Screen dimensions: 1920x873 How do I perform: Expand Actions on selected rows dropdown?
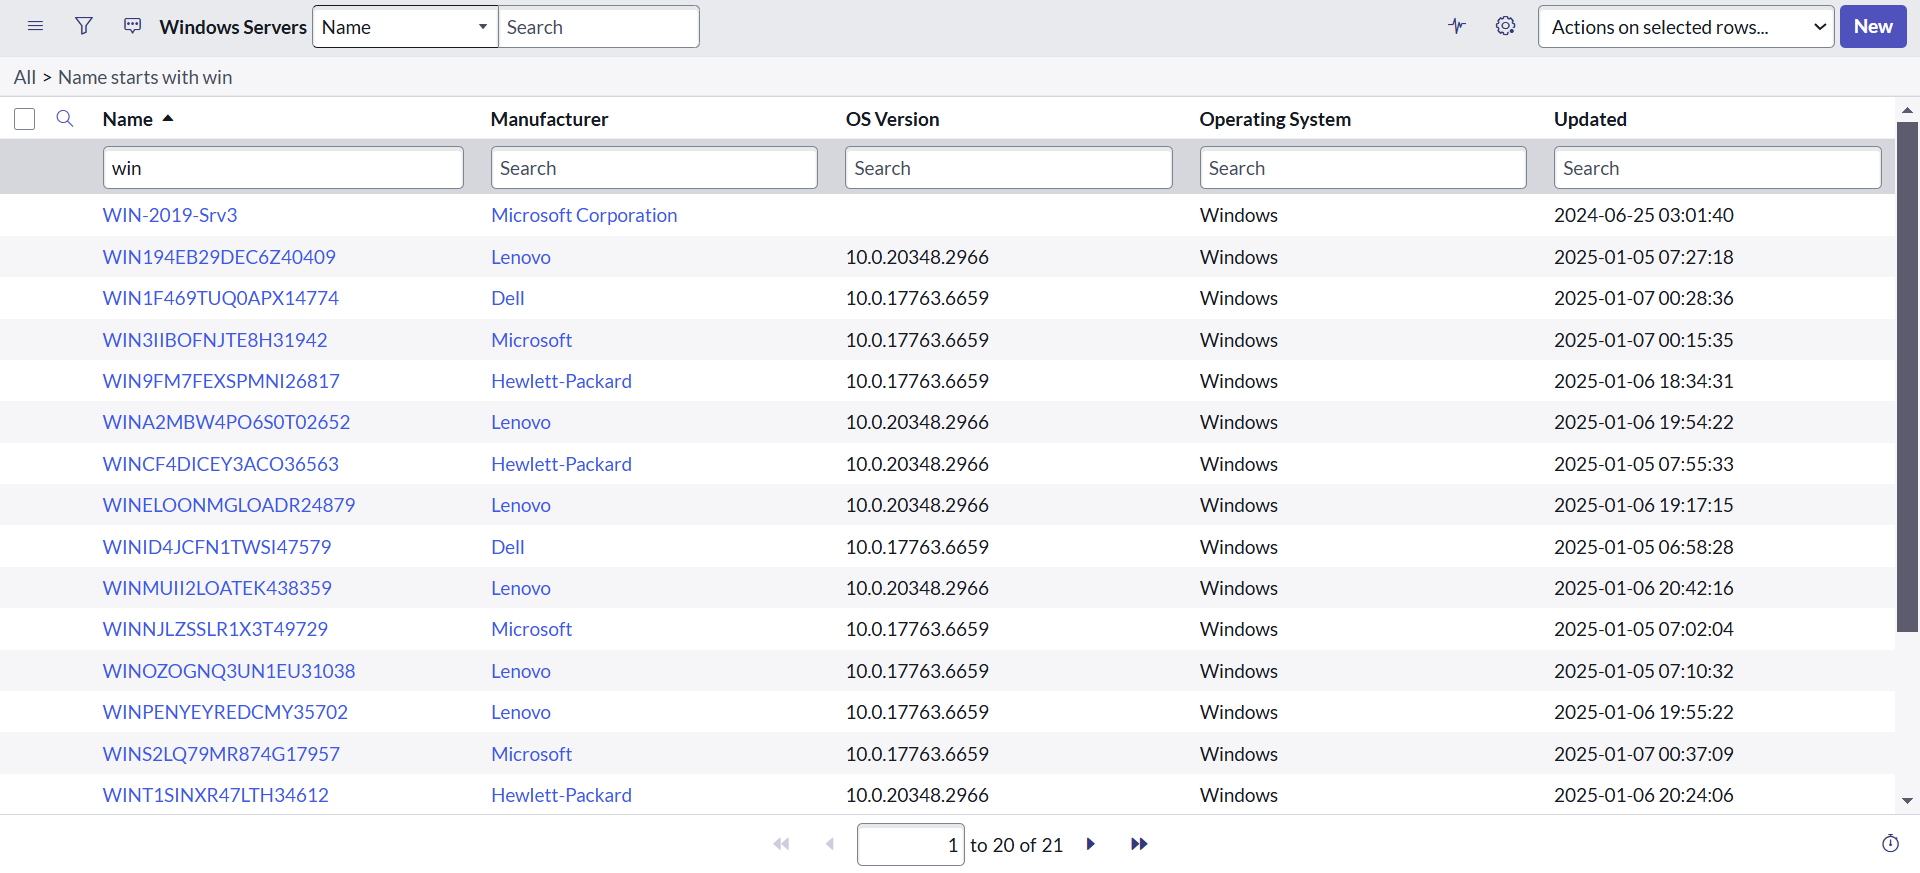pos(1686,27)
